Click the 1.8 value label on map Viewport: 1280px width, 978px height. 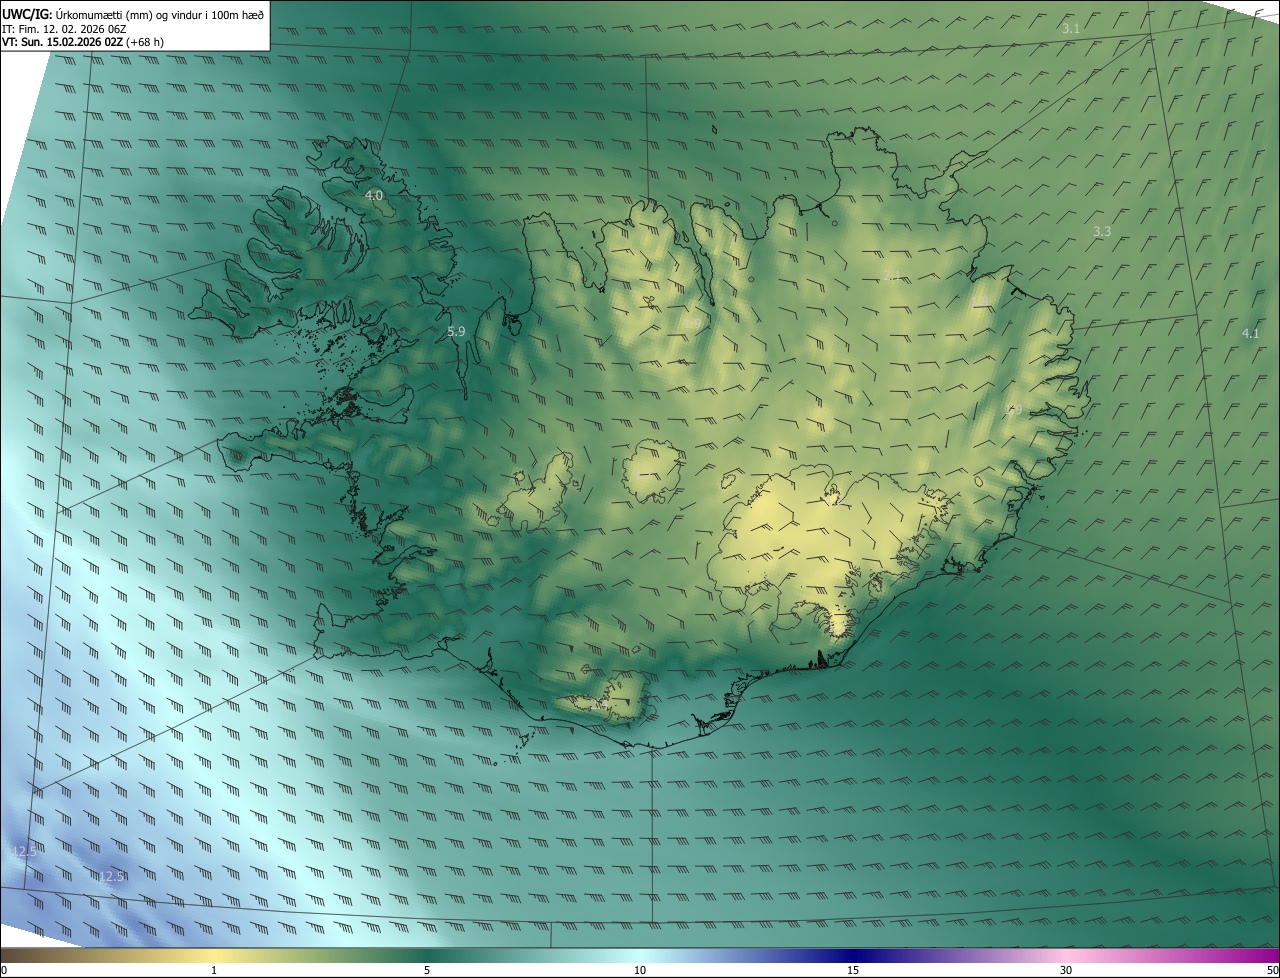[980, 301]
